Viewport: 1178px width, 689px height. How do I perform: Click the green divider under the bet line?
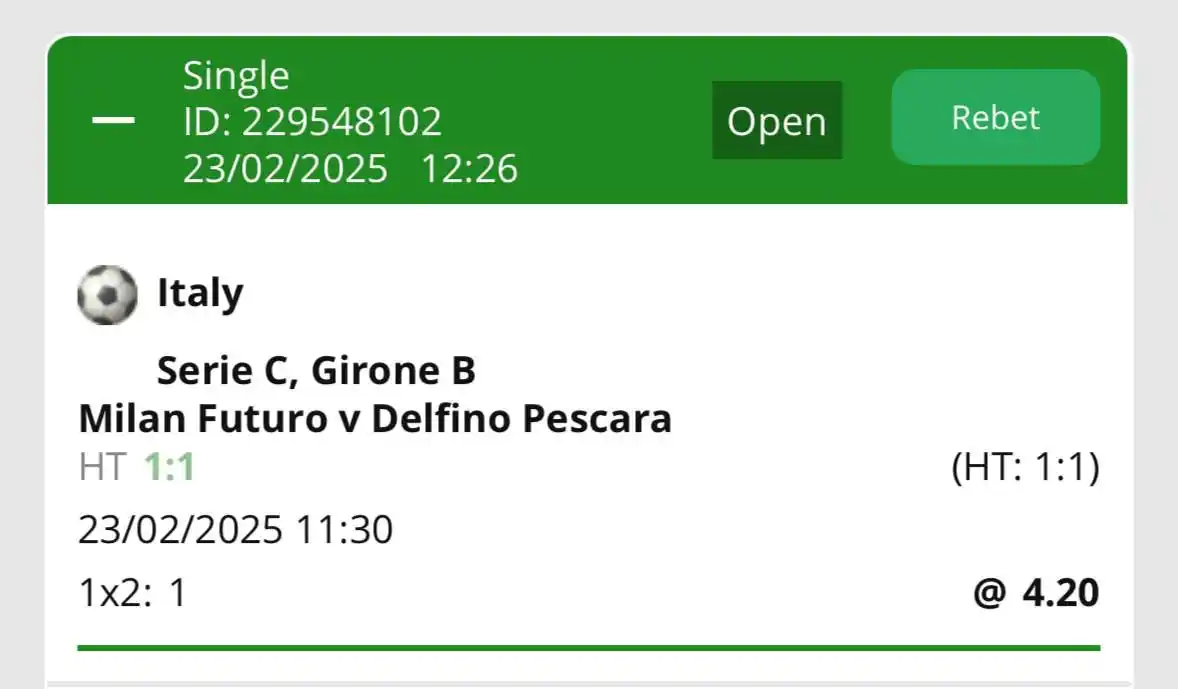589,643
